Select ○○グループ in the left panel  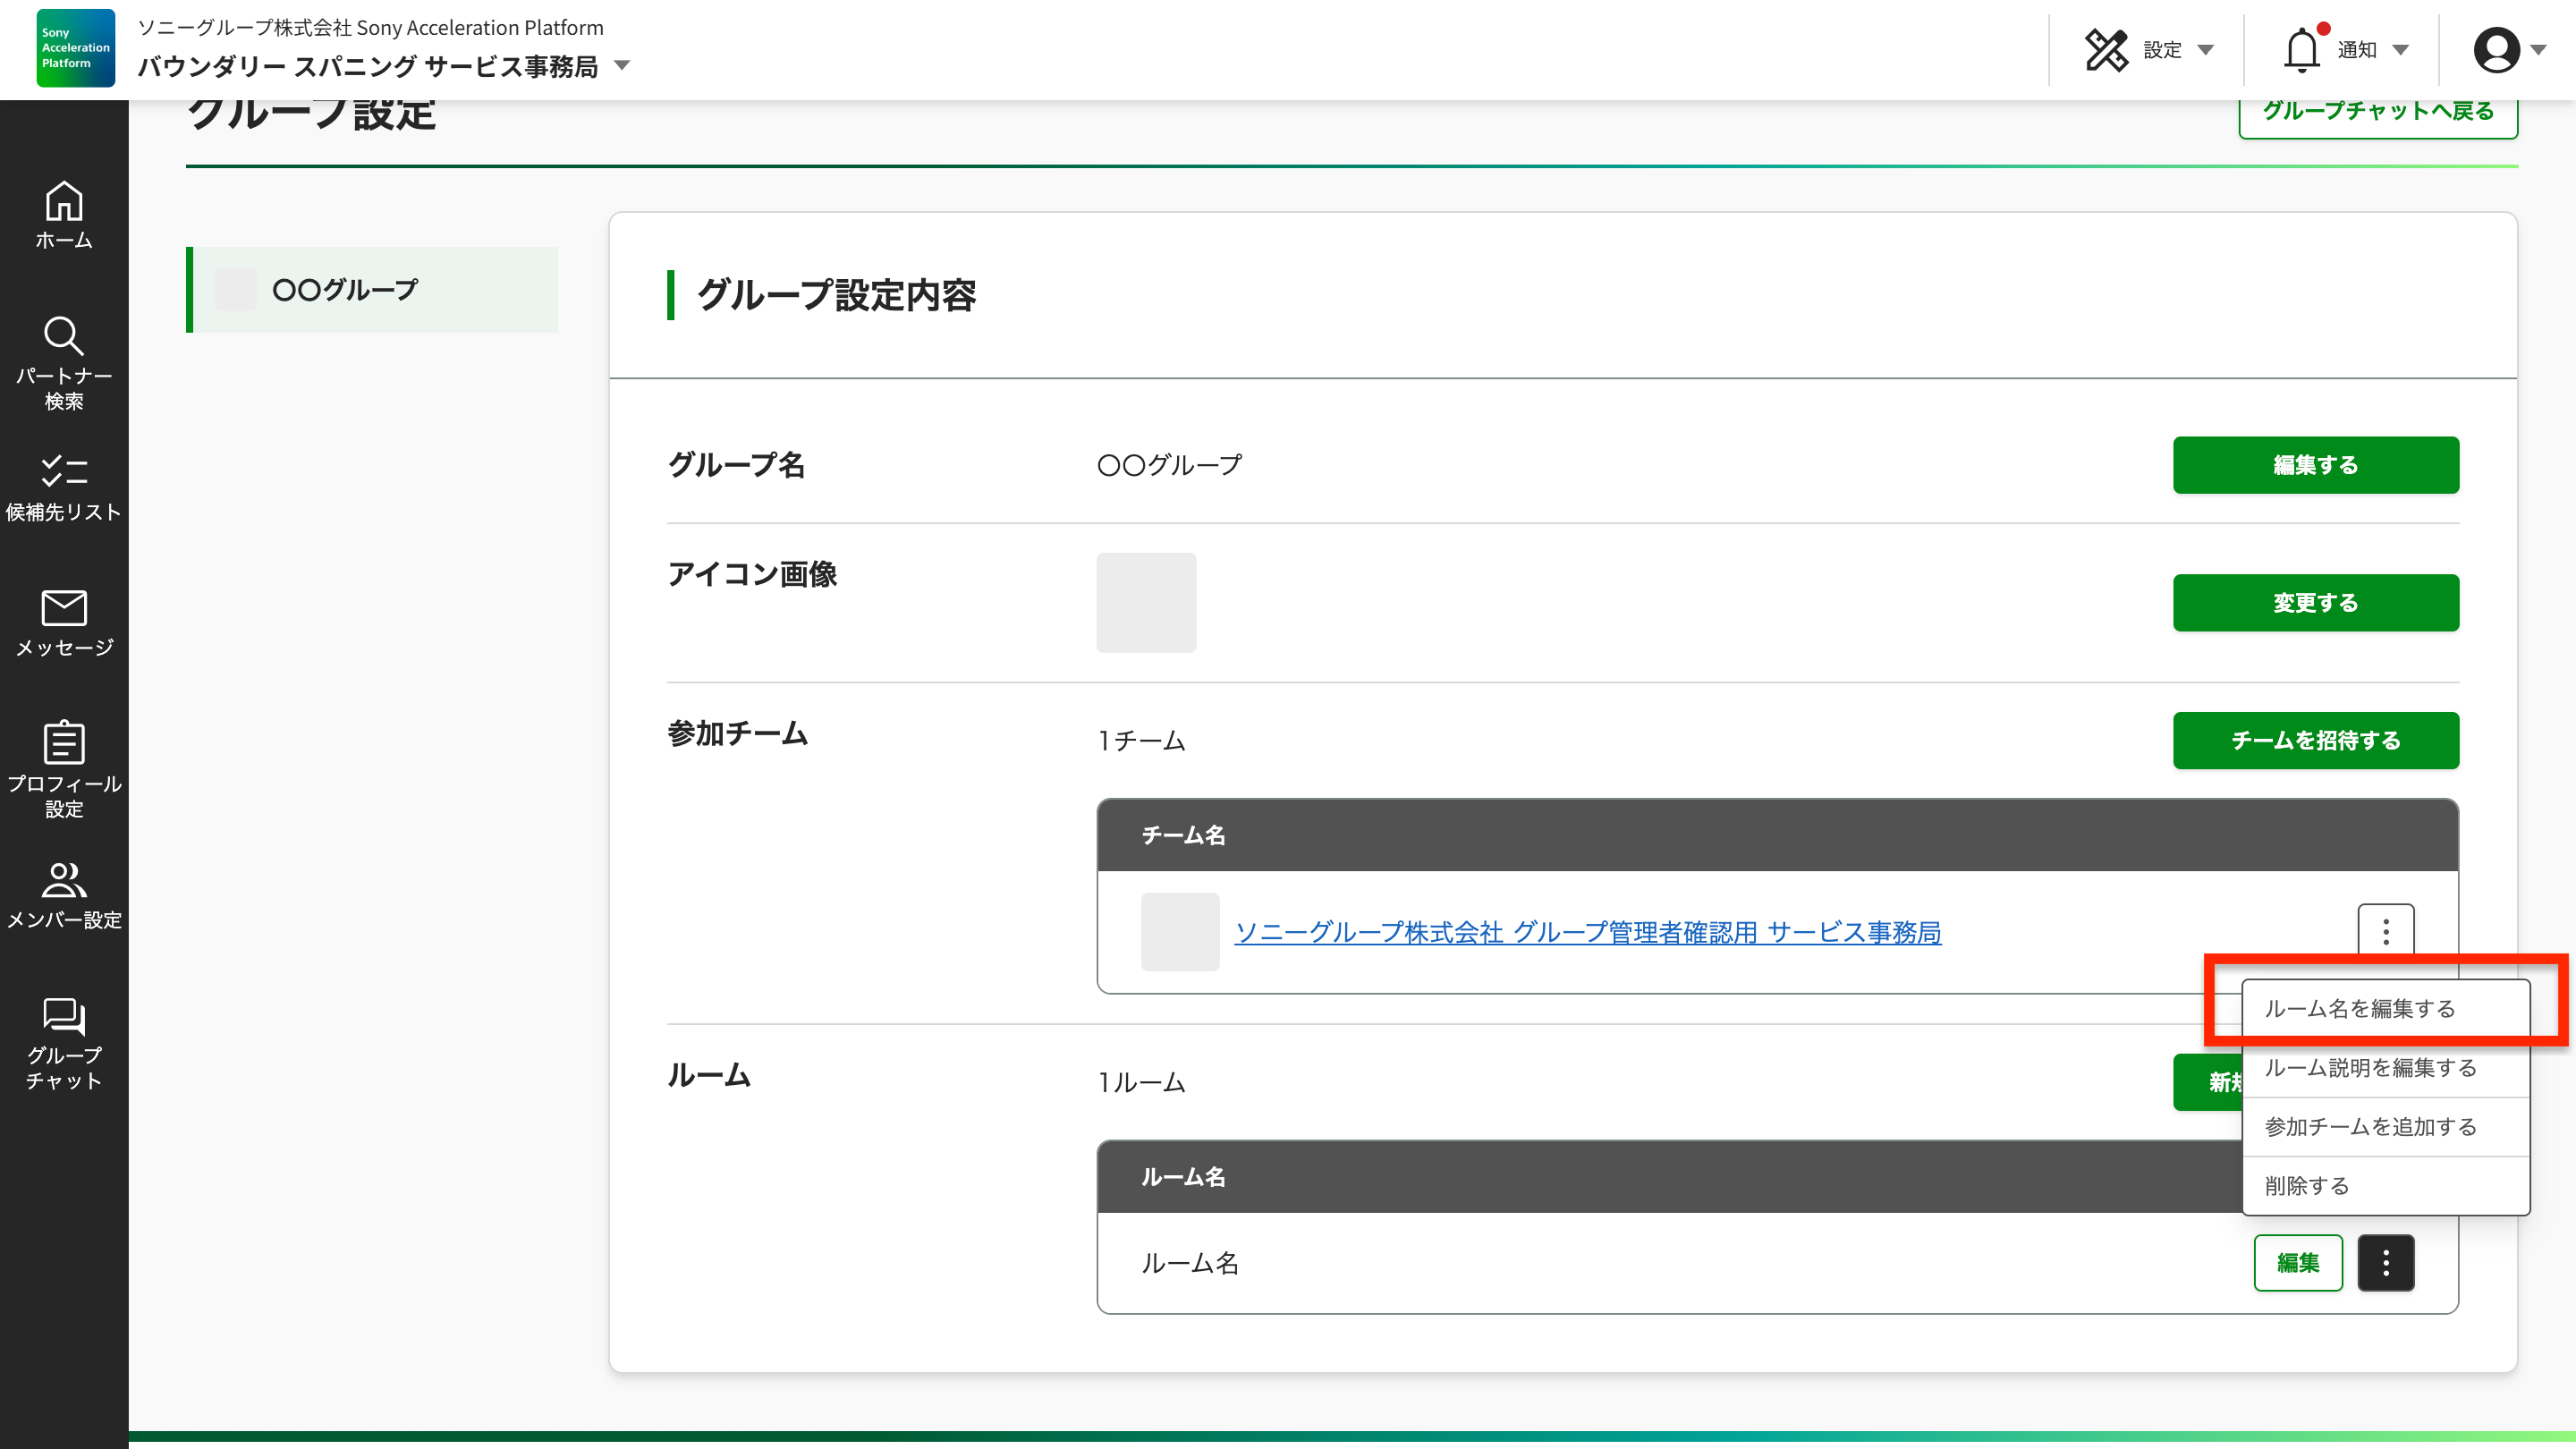click(344, 290)
